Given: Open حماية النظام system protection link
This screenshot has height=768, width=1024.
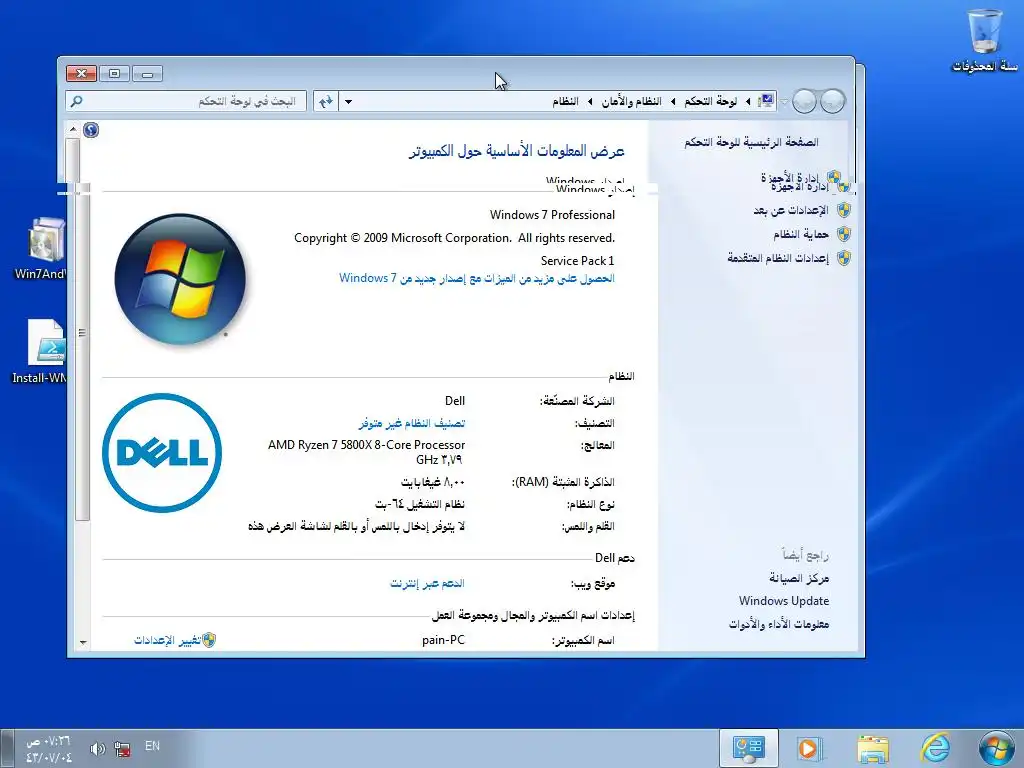Looking at the screenshot, I should 801,234.
